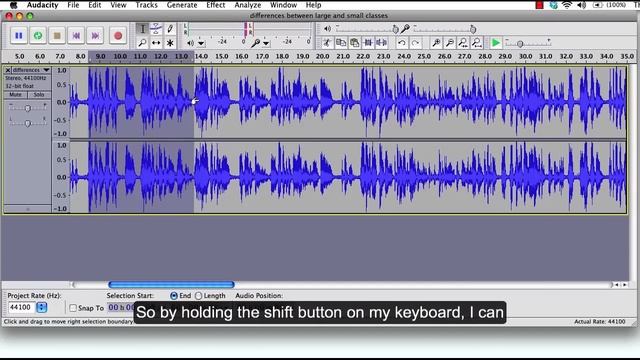The height and width of the screenshot is (360, 640).
Task: Click the microphone icon on the recording meter
Action: click(255, 43)
